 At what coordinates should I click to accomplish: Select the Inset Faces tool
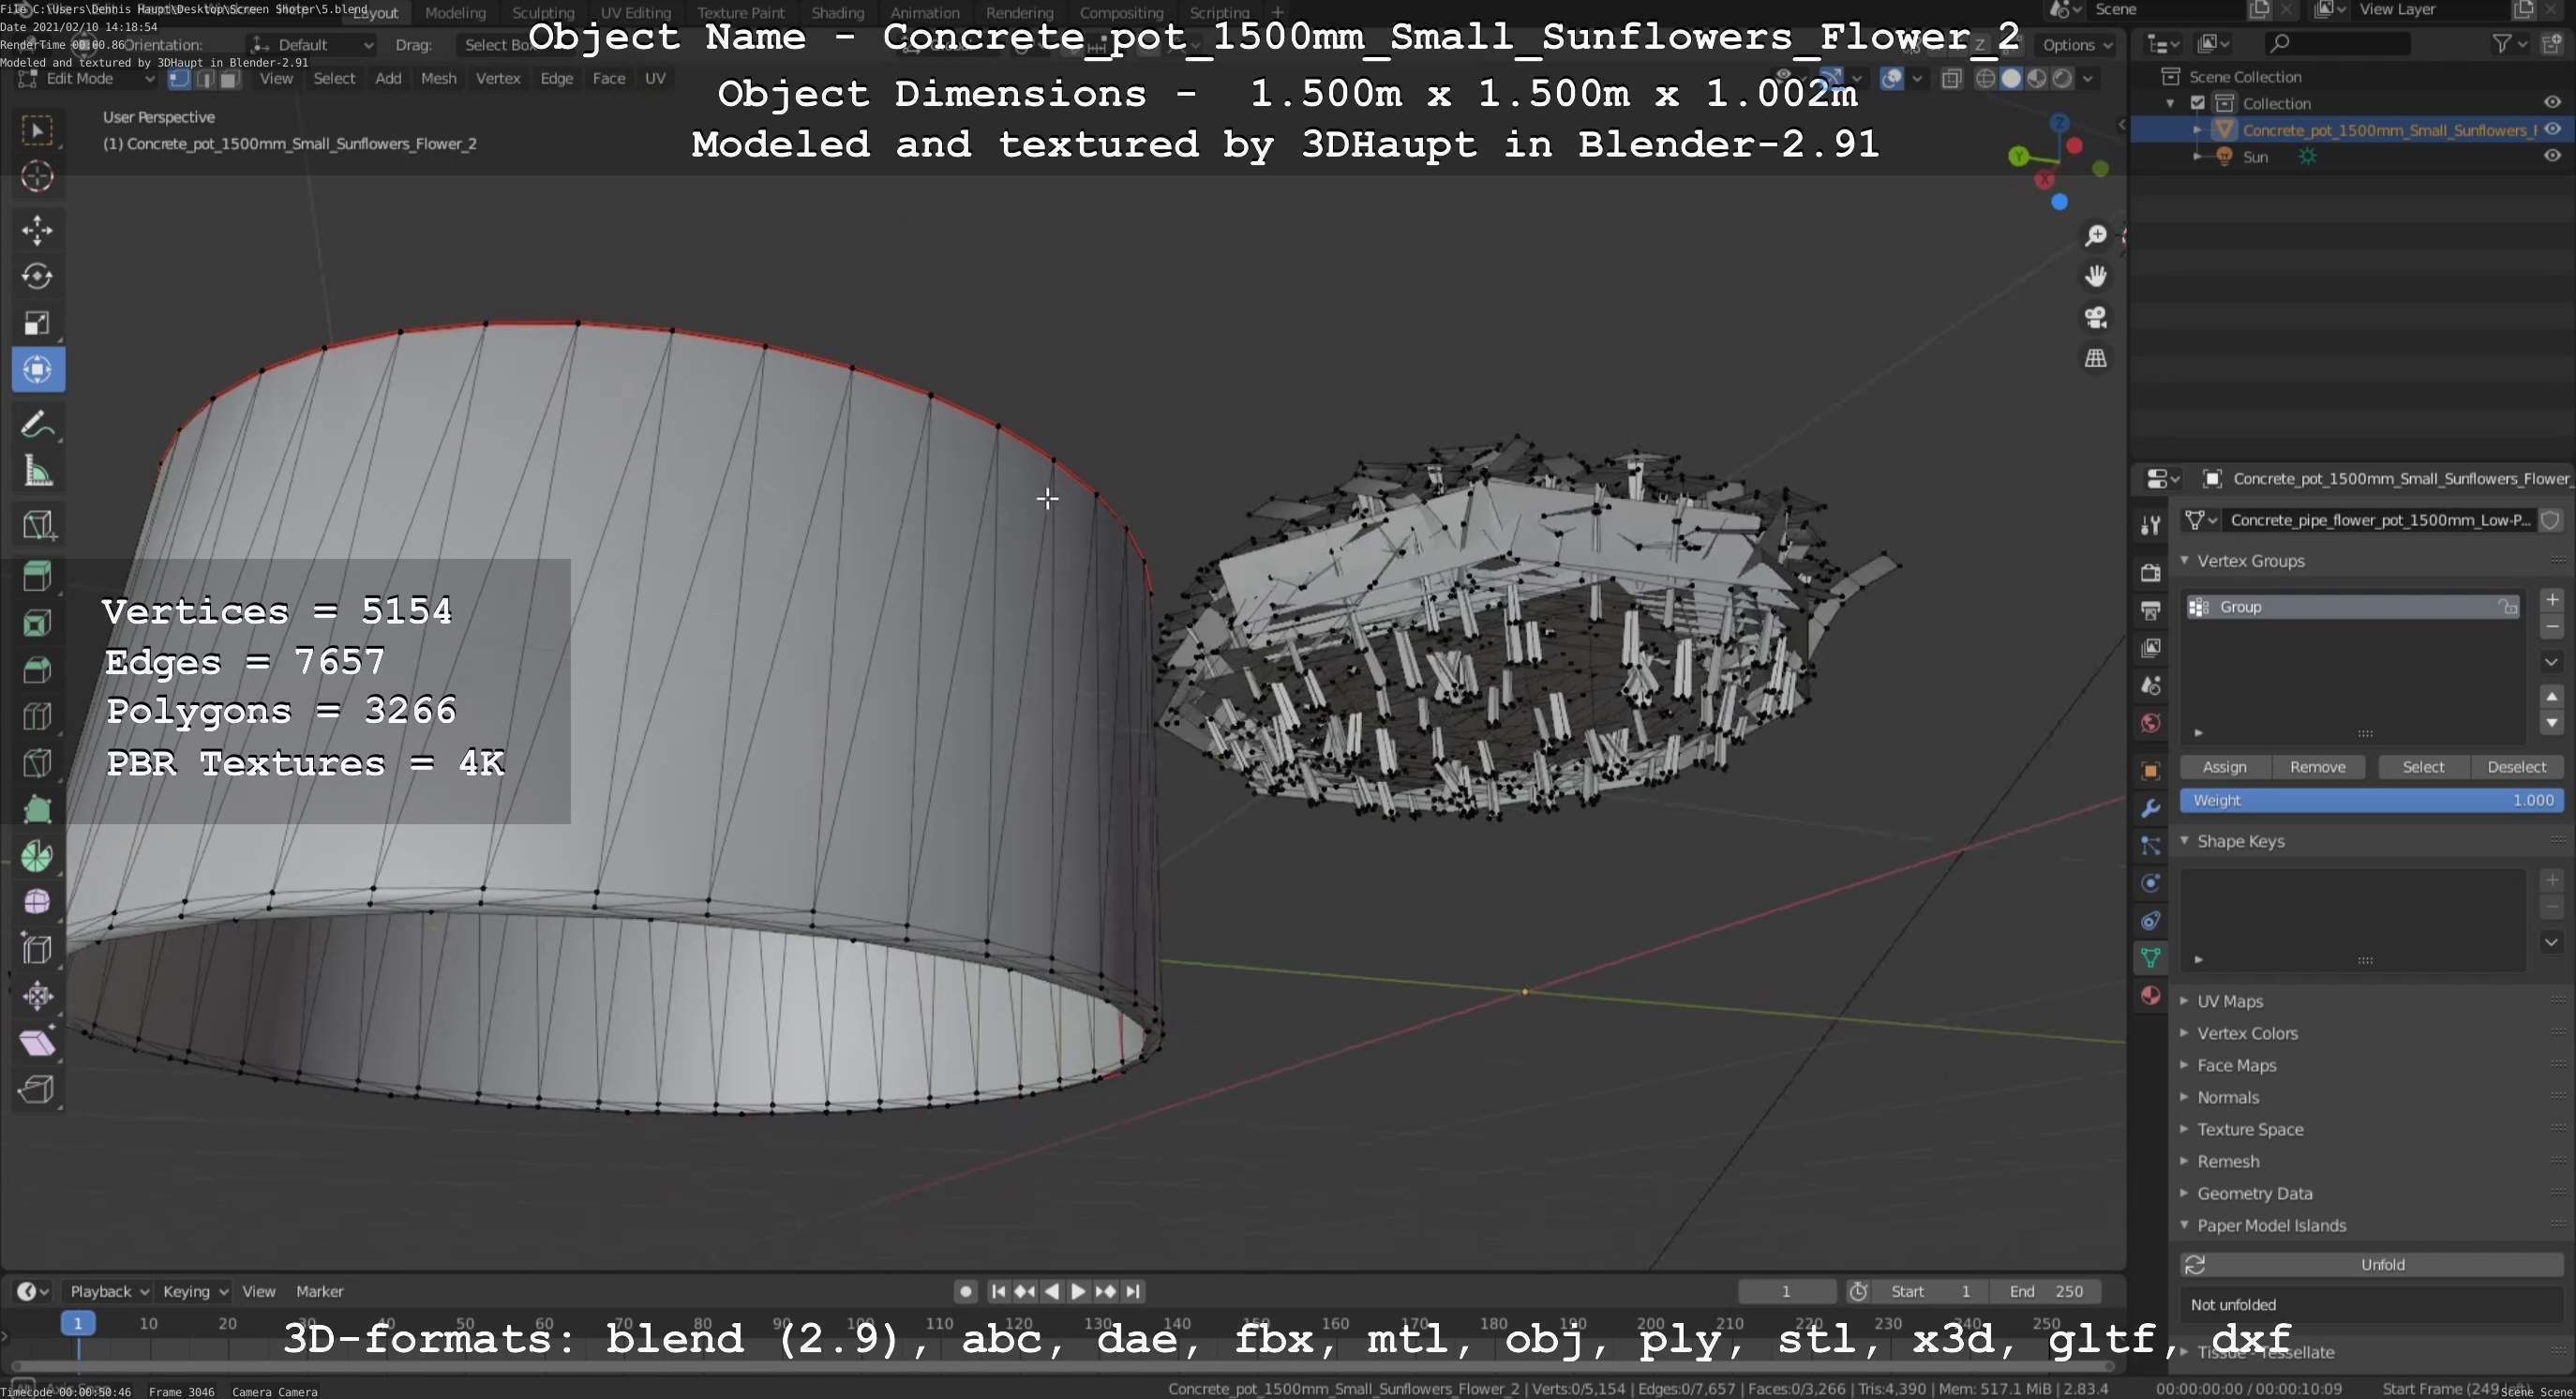pyautogui.click(x=37, y=623)
